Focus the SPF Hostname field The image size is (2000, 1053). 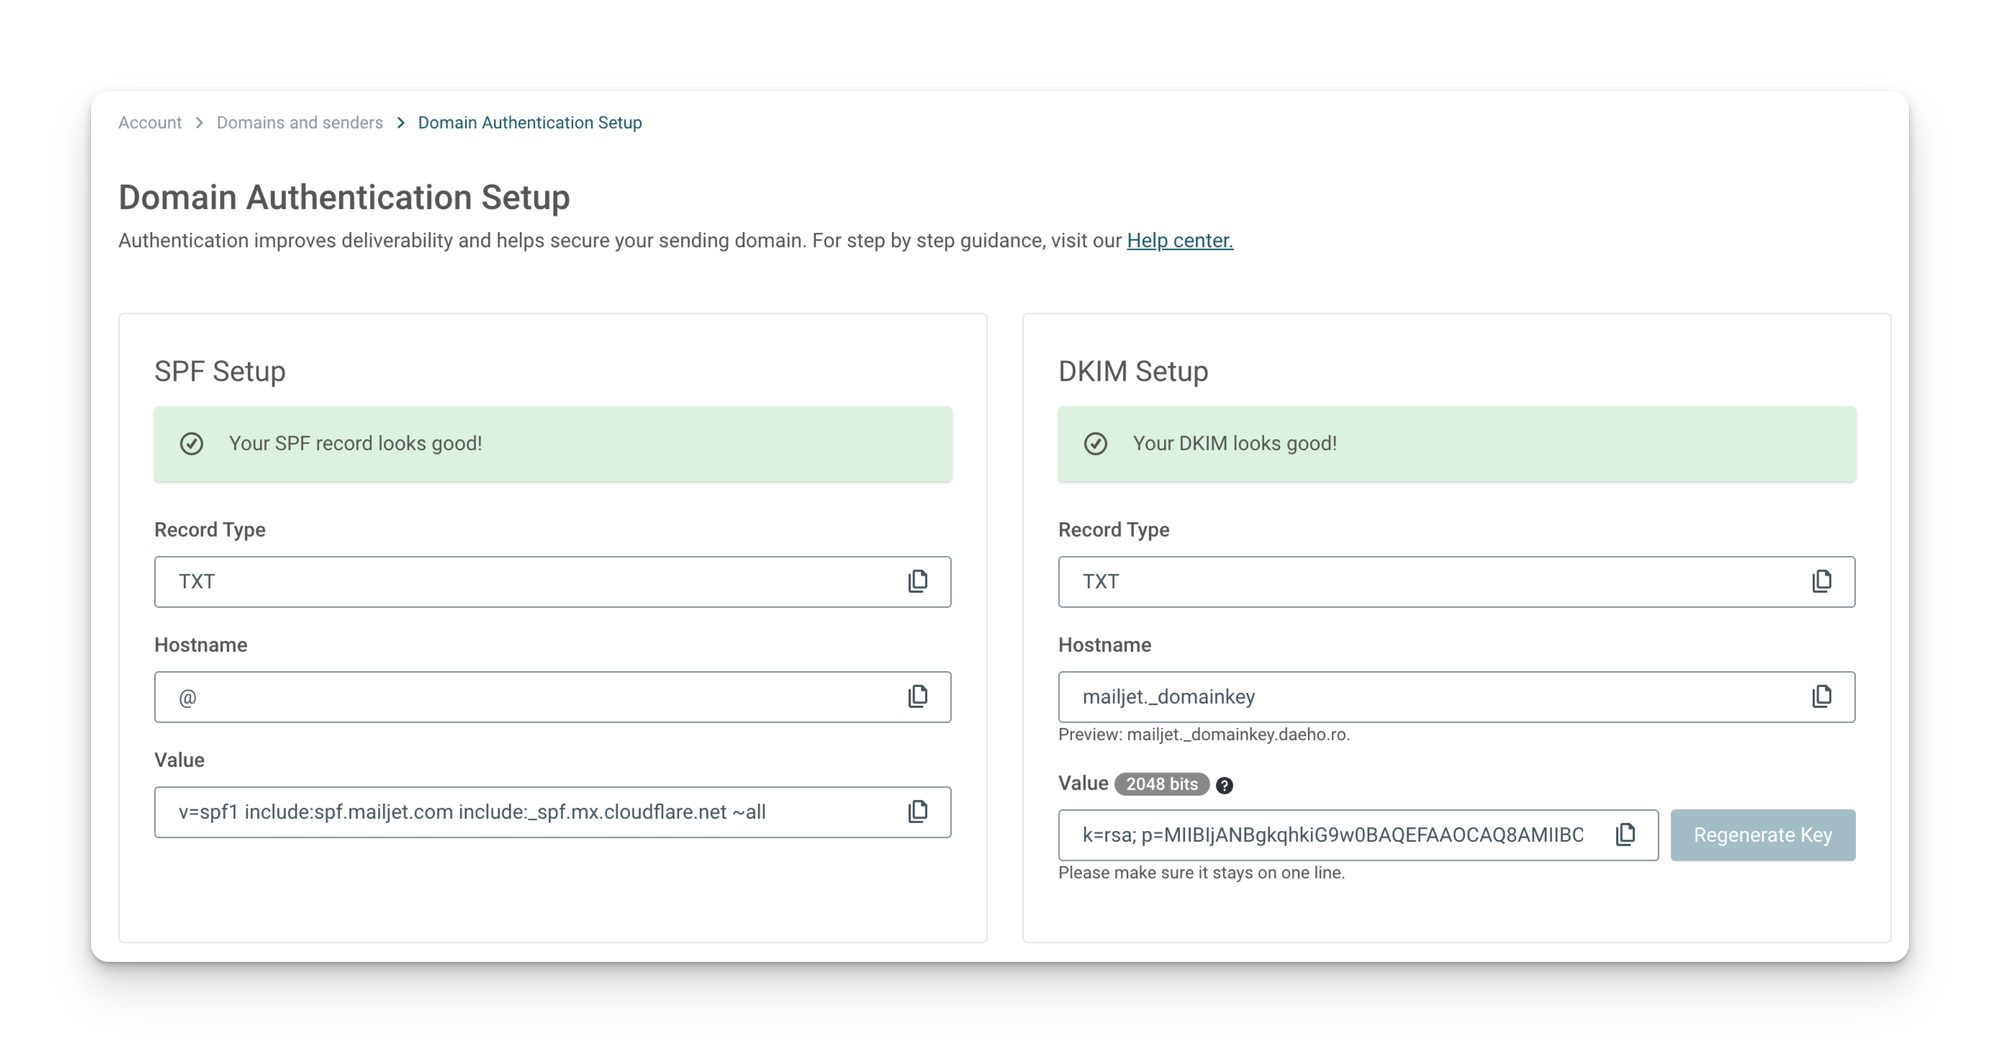pyautogui.click(x=520, y=697)
